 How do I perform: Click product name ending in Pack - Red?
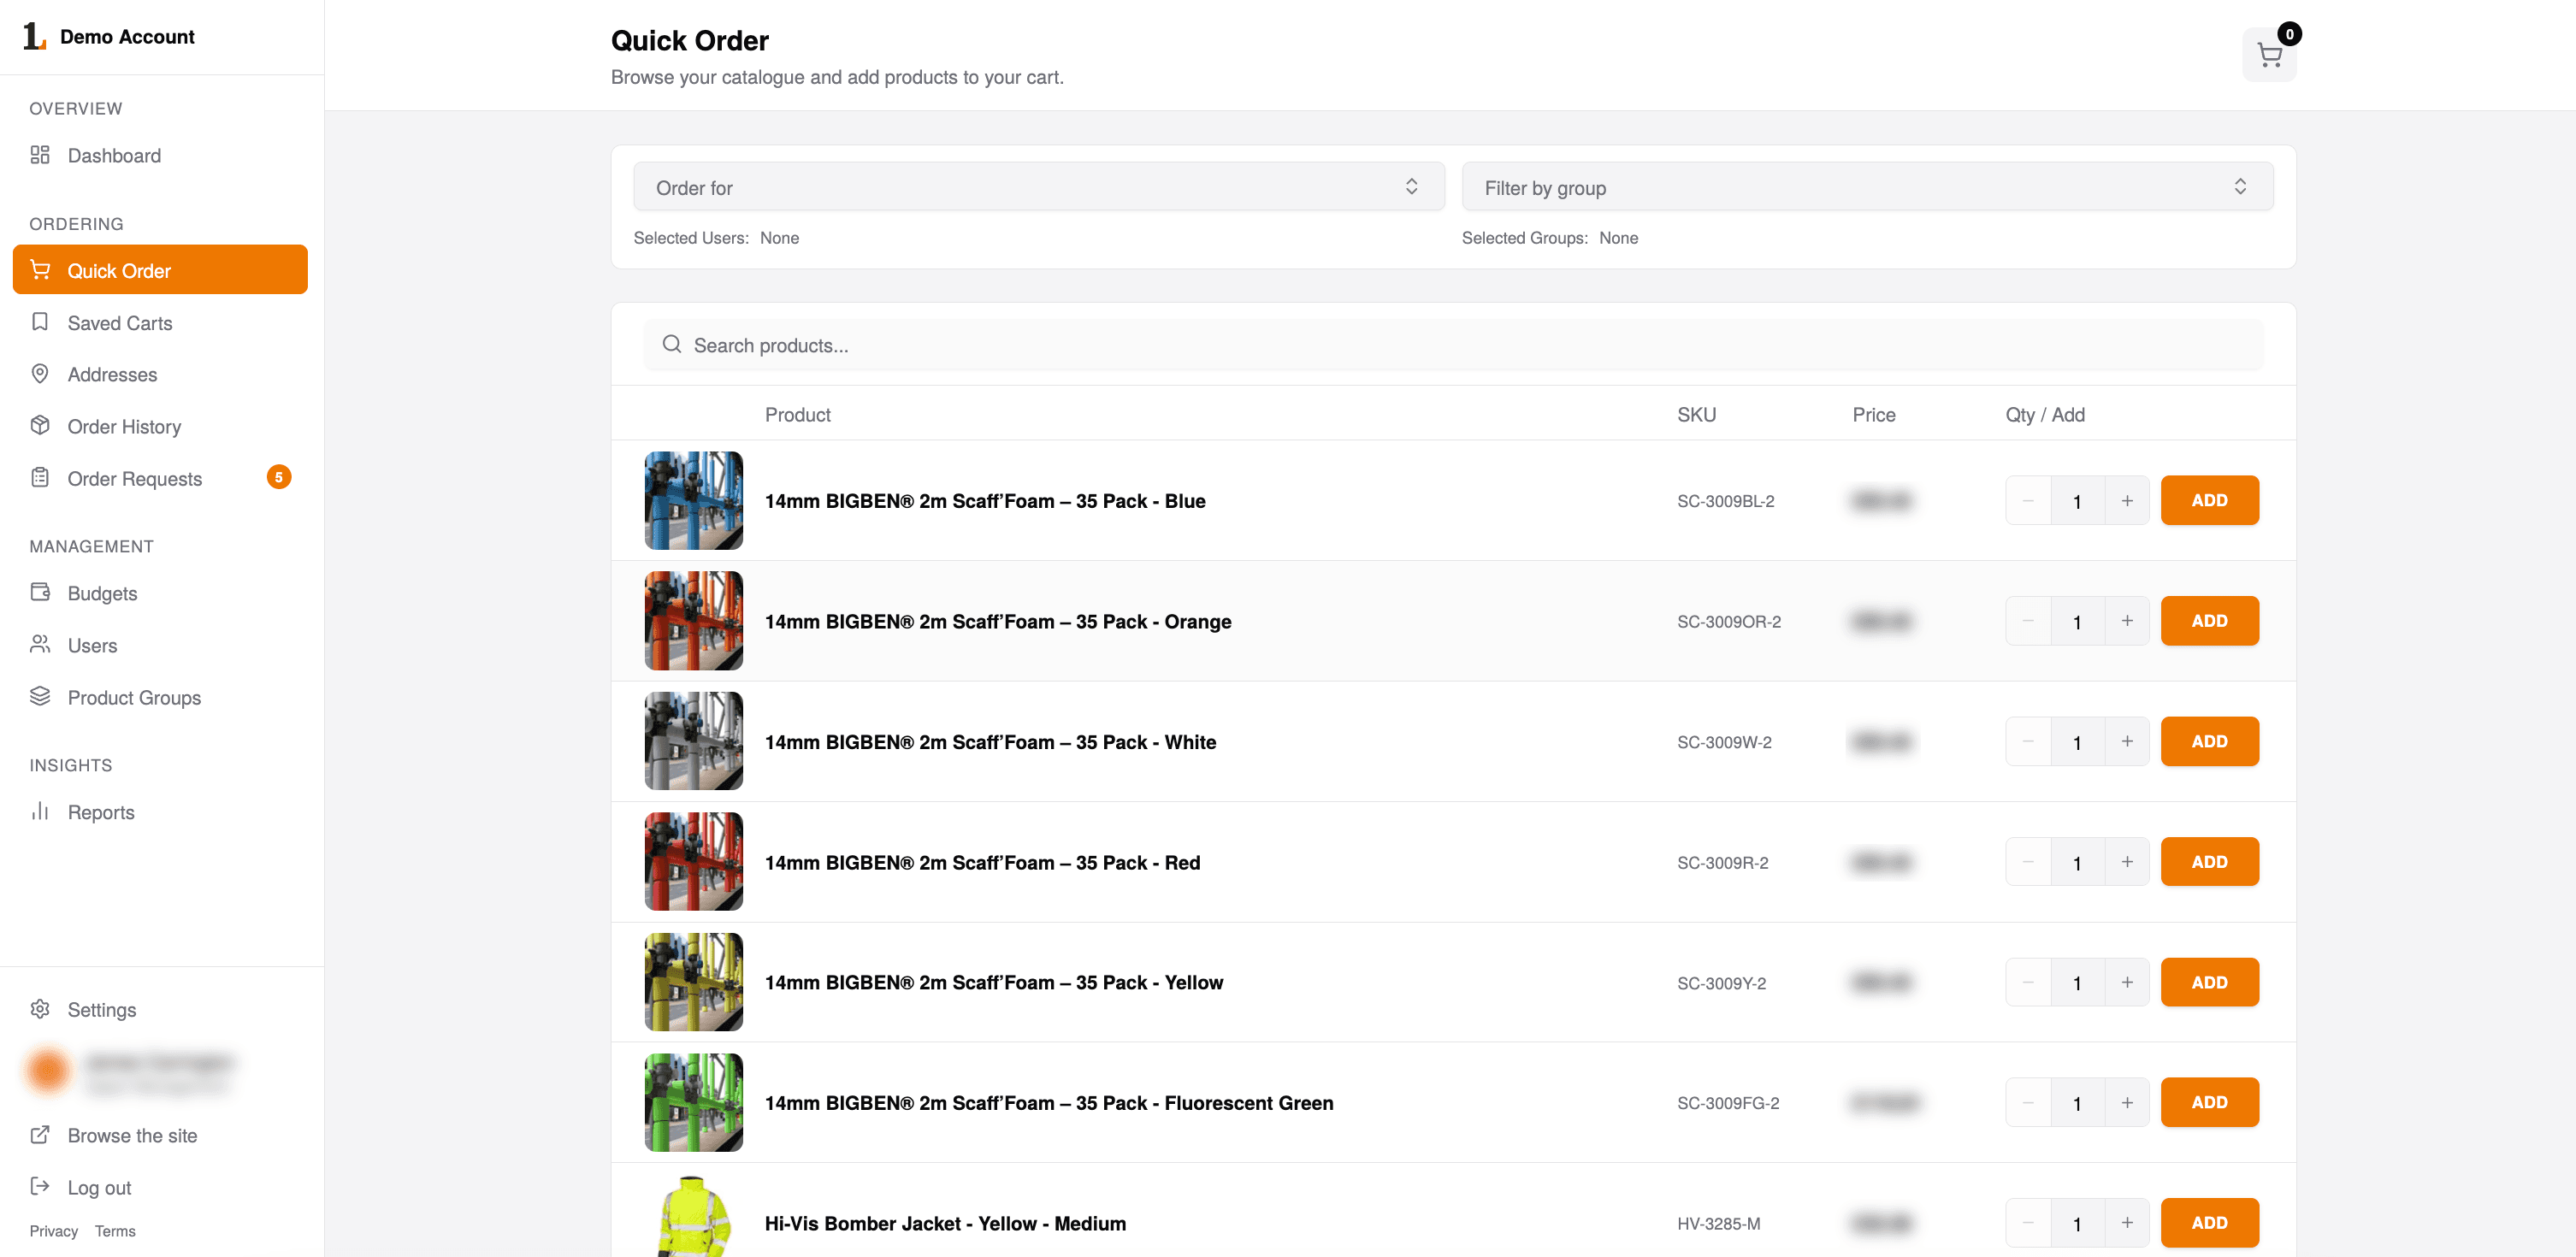[982, 862]
